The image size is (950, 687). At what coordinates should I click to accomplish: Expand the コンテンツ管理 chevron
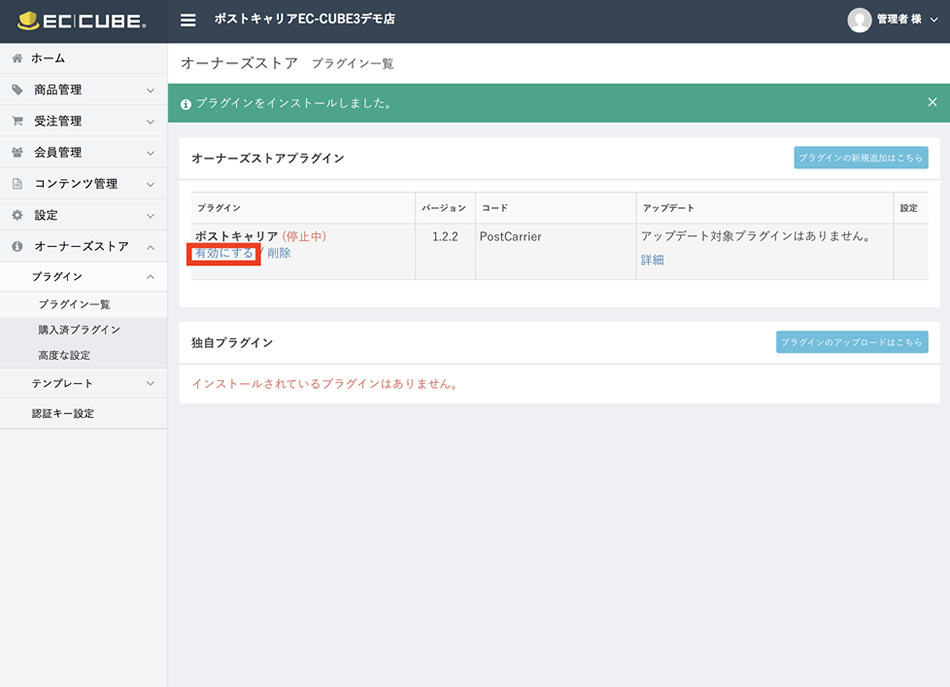pyautogui.click(x=150, y=185)
